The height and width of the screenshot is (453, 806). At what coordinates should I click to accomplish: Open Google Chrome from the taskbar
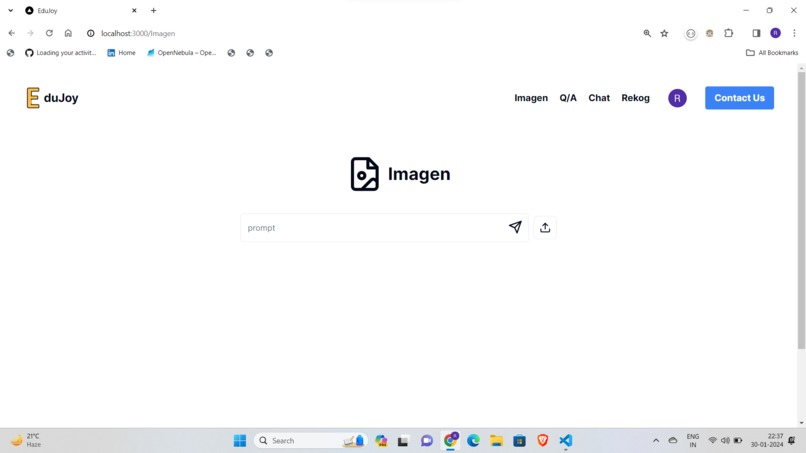pyautogui.click(x=450, y=440)
